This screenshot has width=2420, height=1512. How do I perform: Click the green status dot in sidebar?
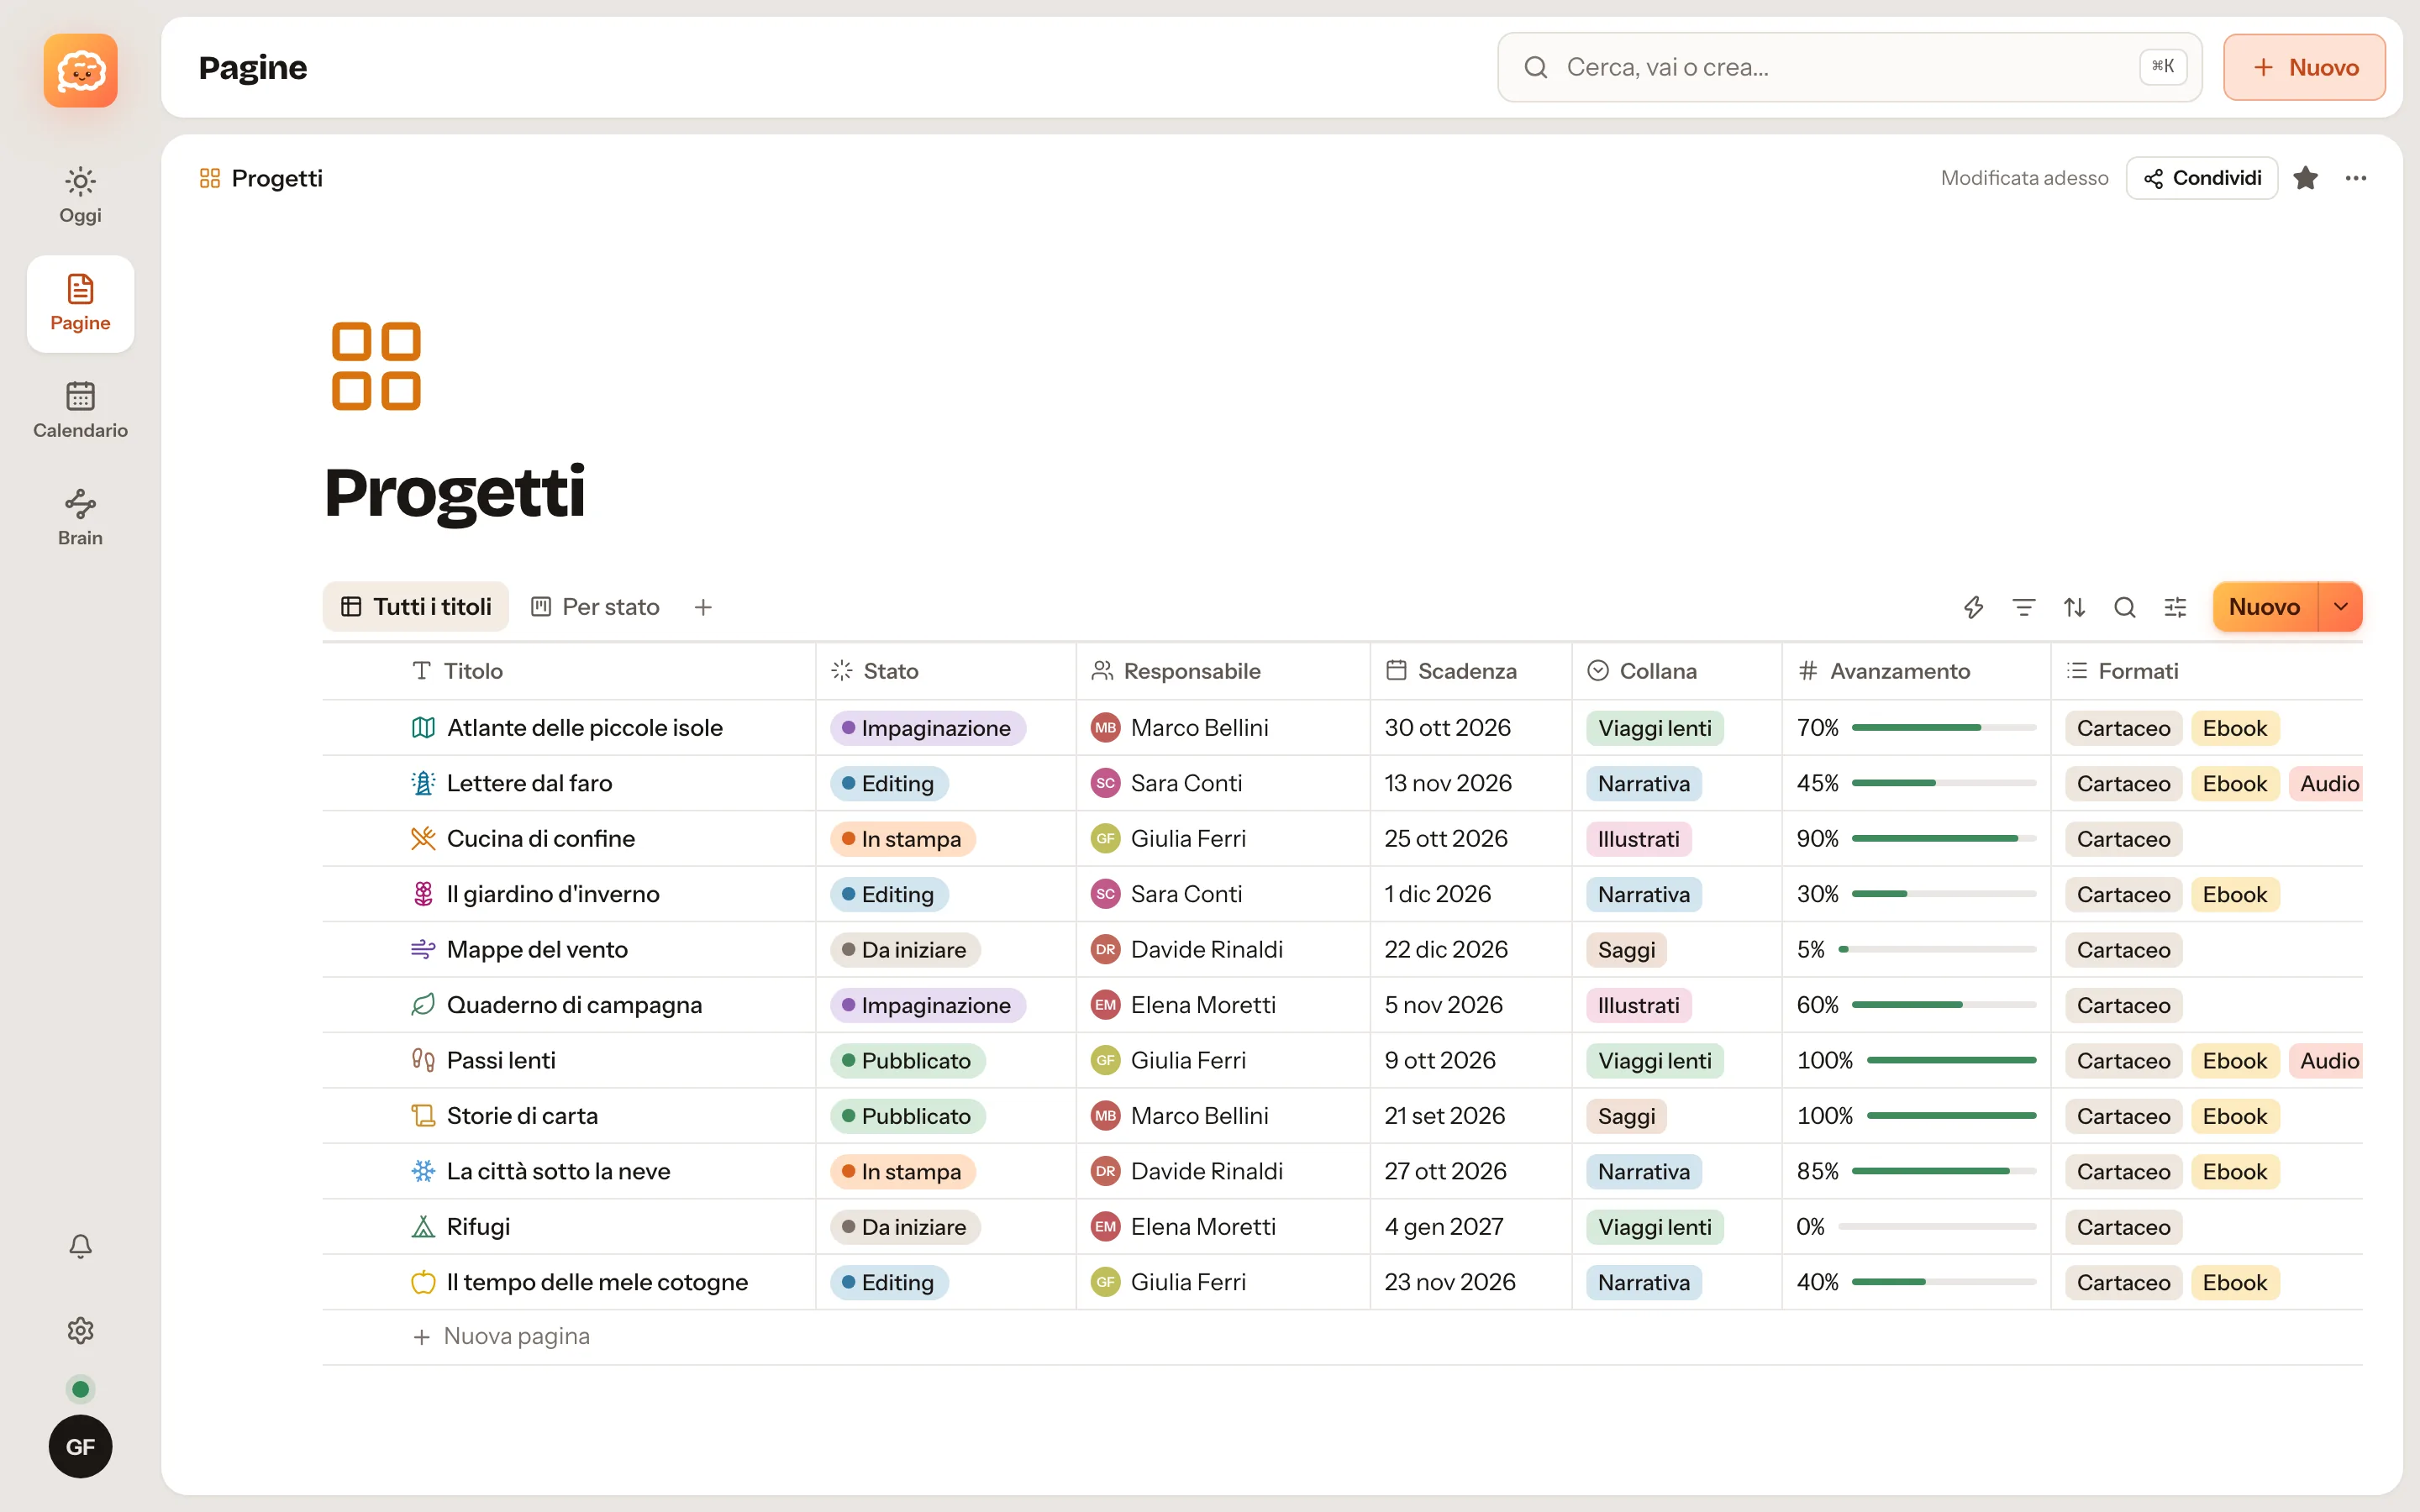80,1389
